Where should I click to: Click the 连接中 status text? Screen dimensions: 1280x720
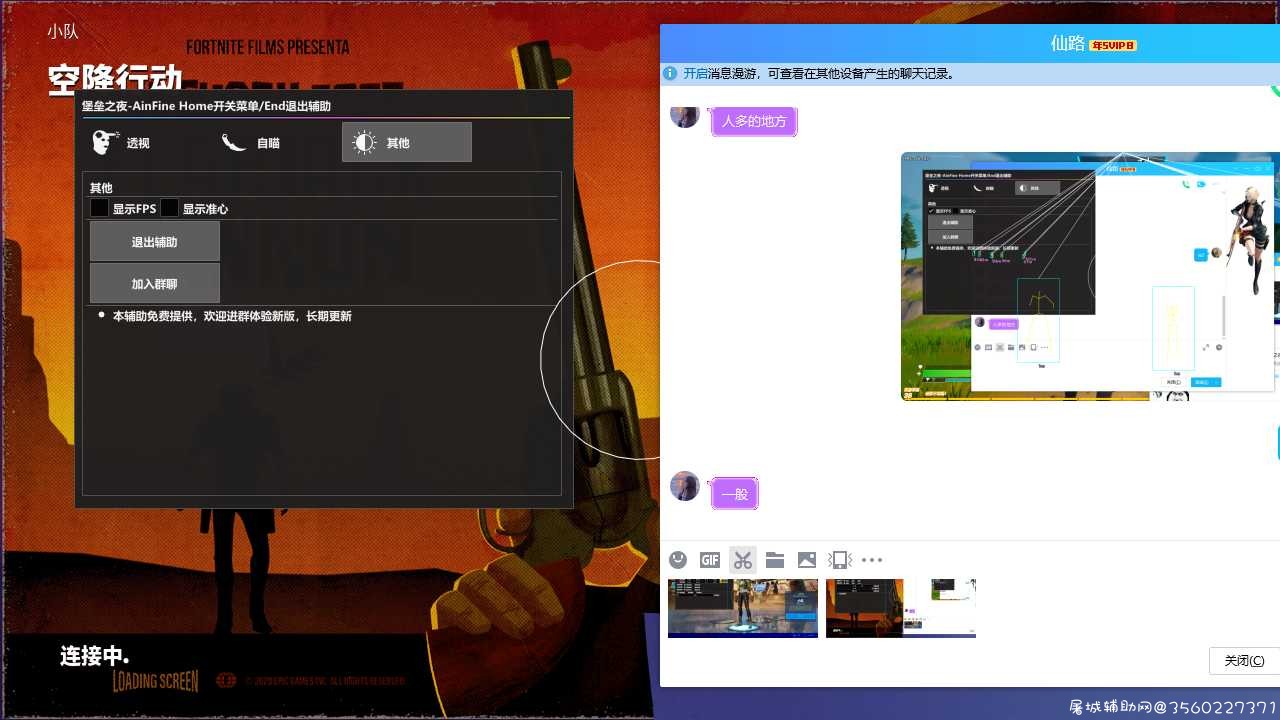coord(95,656)
